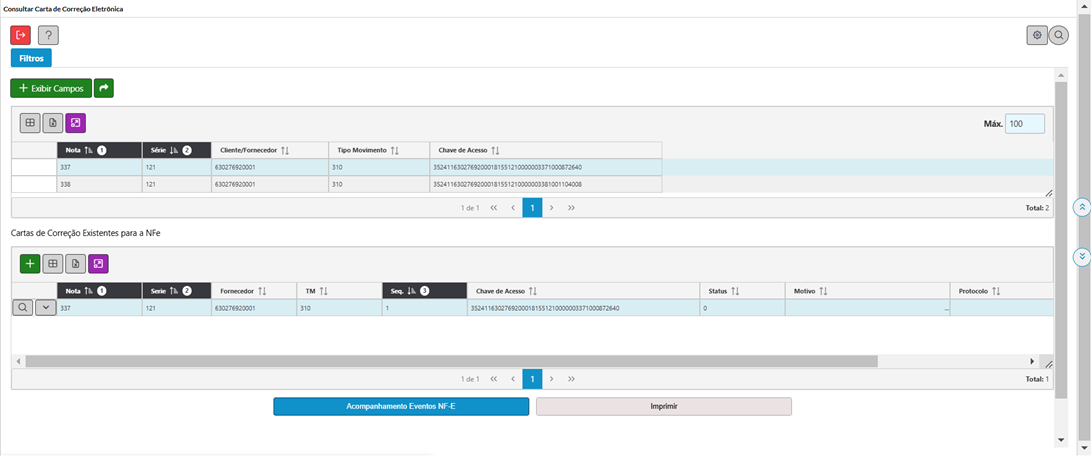
Task: View row 337 details with magnifier icon
Action: [22, 308]
